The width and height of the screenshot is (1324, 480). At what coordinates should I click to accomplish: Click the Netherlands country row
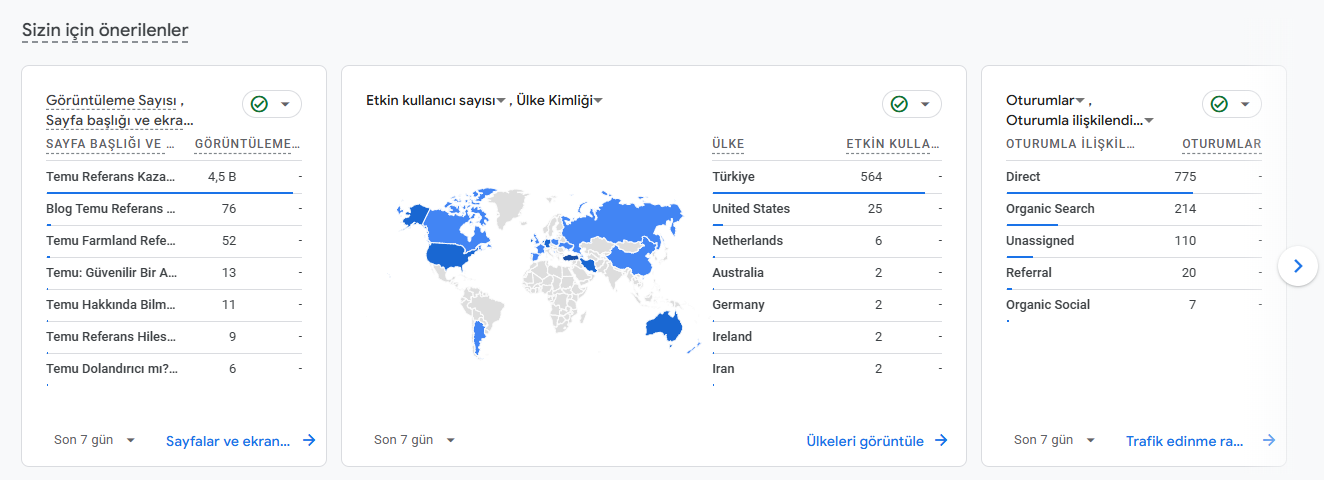[x=827, y=241]
